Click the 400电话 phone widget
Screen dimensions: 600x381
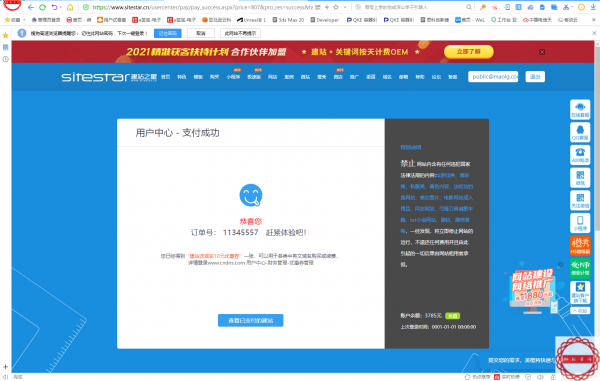pos(580,155)
